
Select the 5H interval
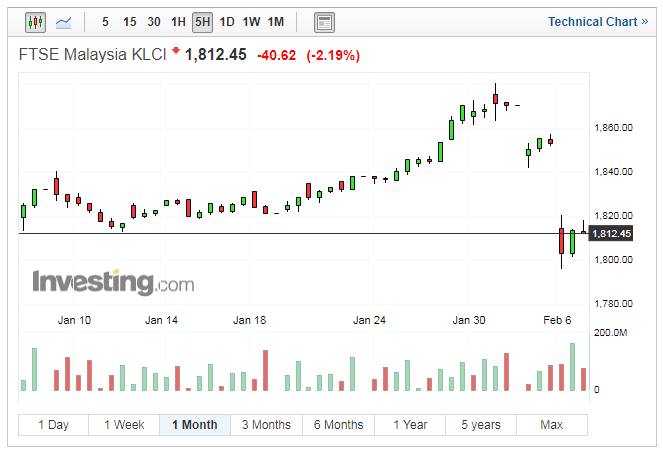pos(203,22)
